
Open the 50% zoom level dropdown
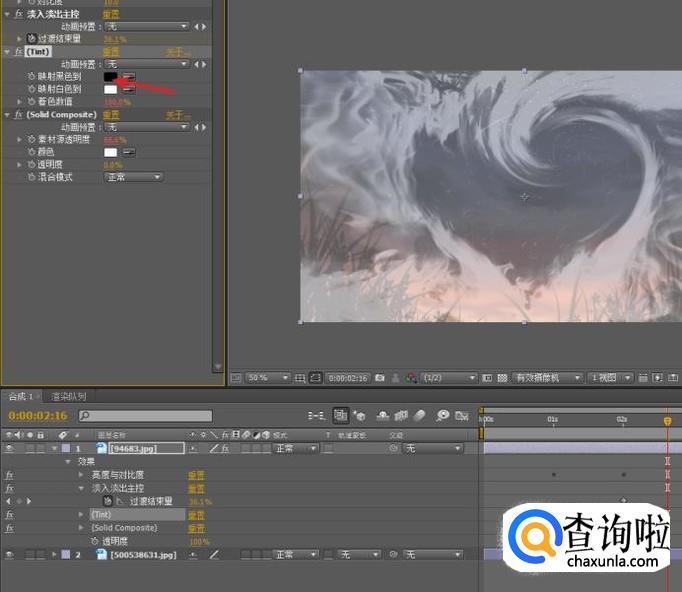coord(268,378)
